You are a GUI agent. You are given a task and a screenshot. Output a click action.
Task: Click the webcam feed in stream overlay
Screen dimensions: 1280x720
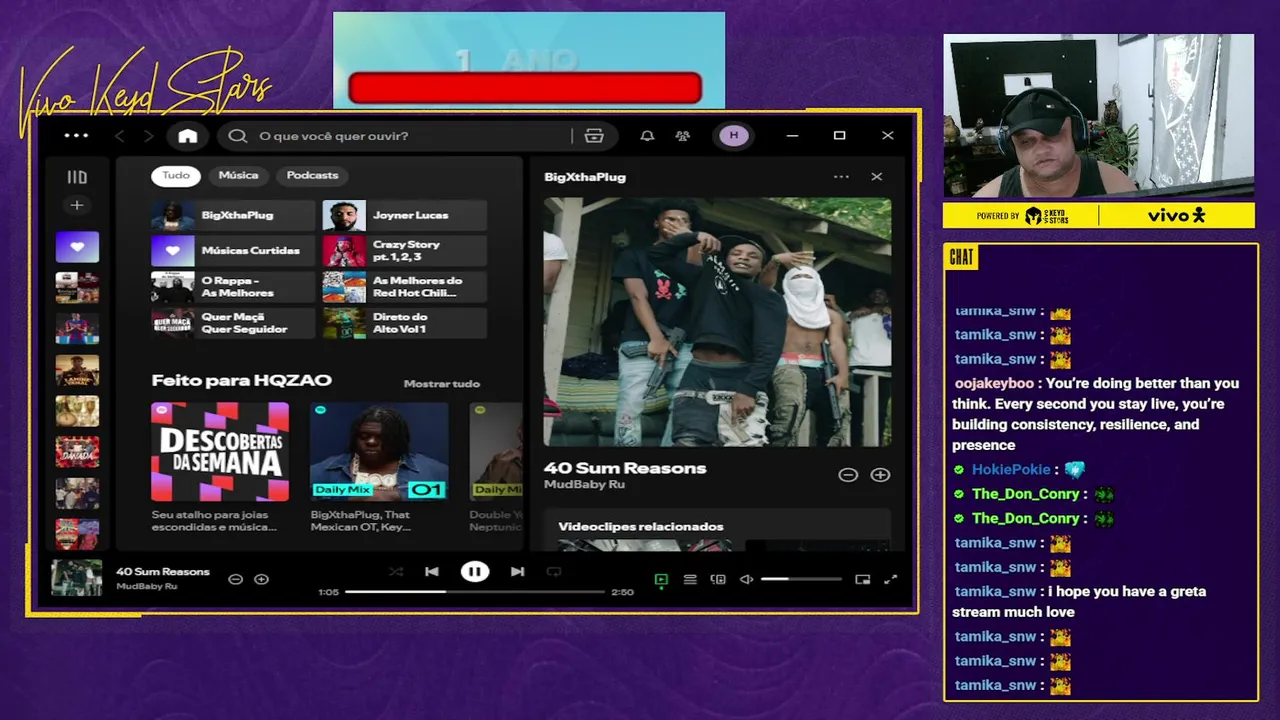(x=1098, y=116)
